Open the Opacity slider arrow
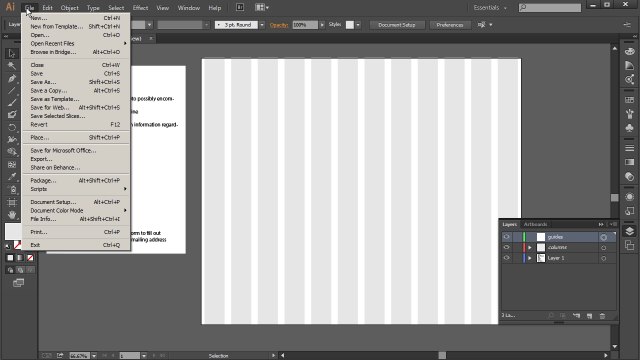 pos(322,25)
